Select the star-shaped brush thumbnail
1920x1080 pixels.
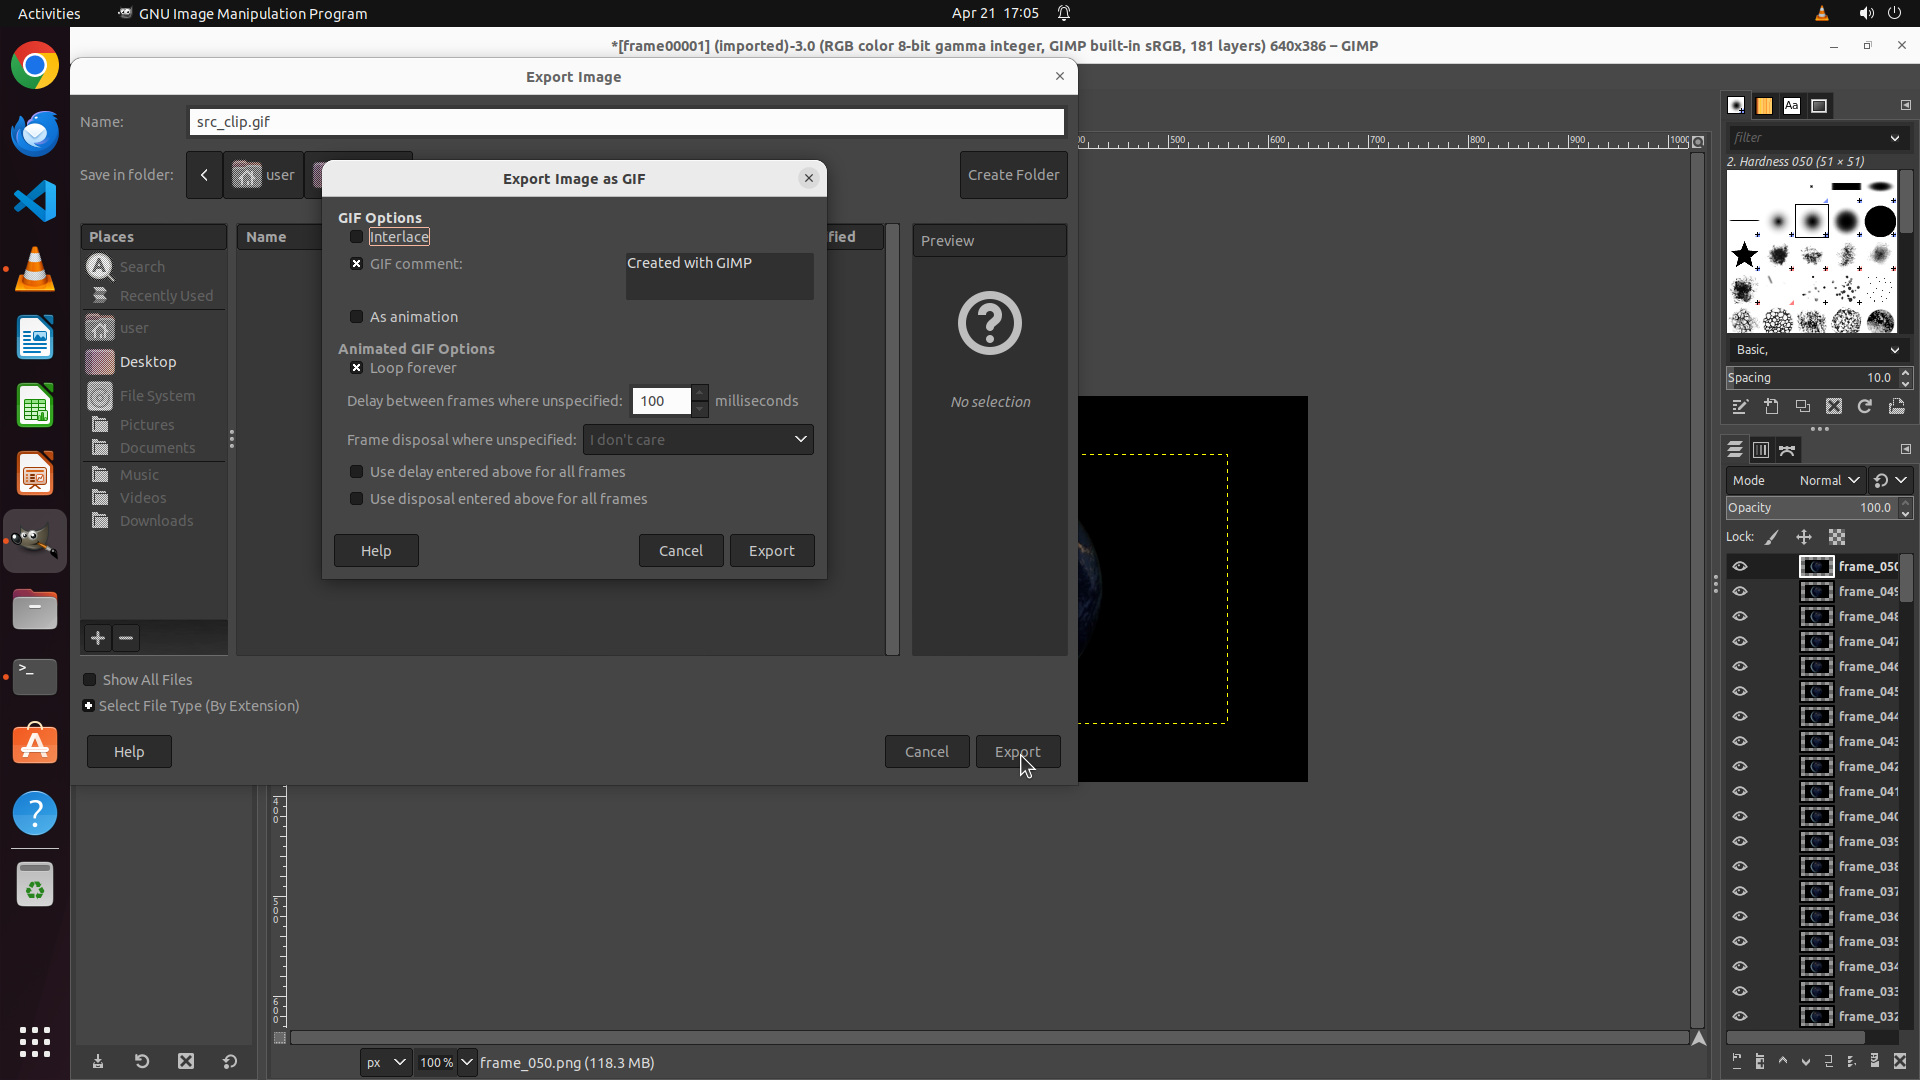point(1745,255)
